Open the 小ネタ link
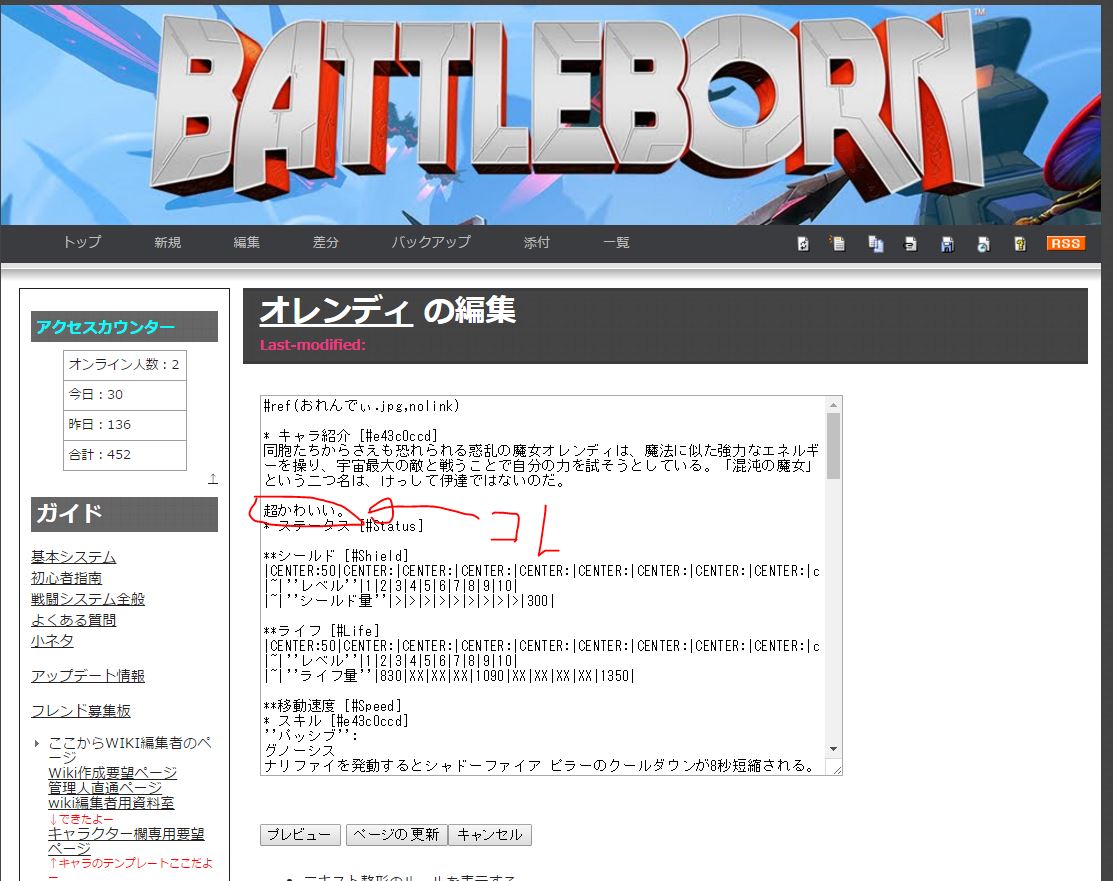This screenshot has width=1113, height=881. (x=53, y=641)
